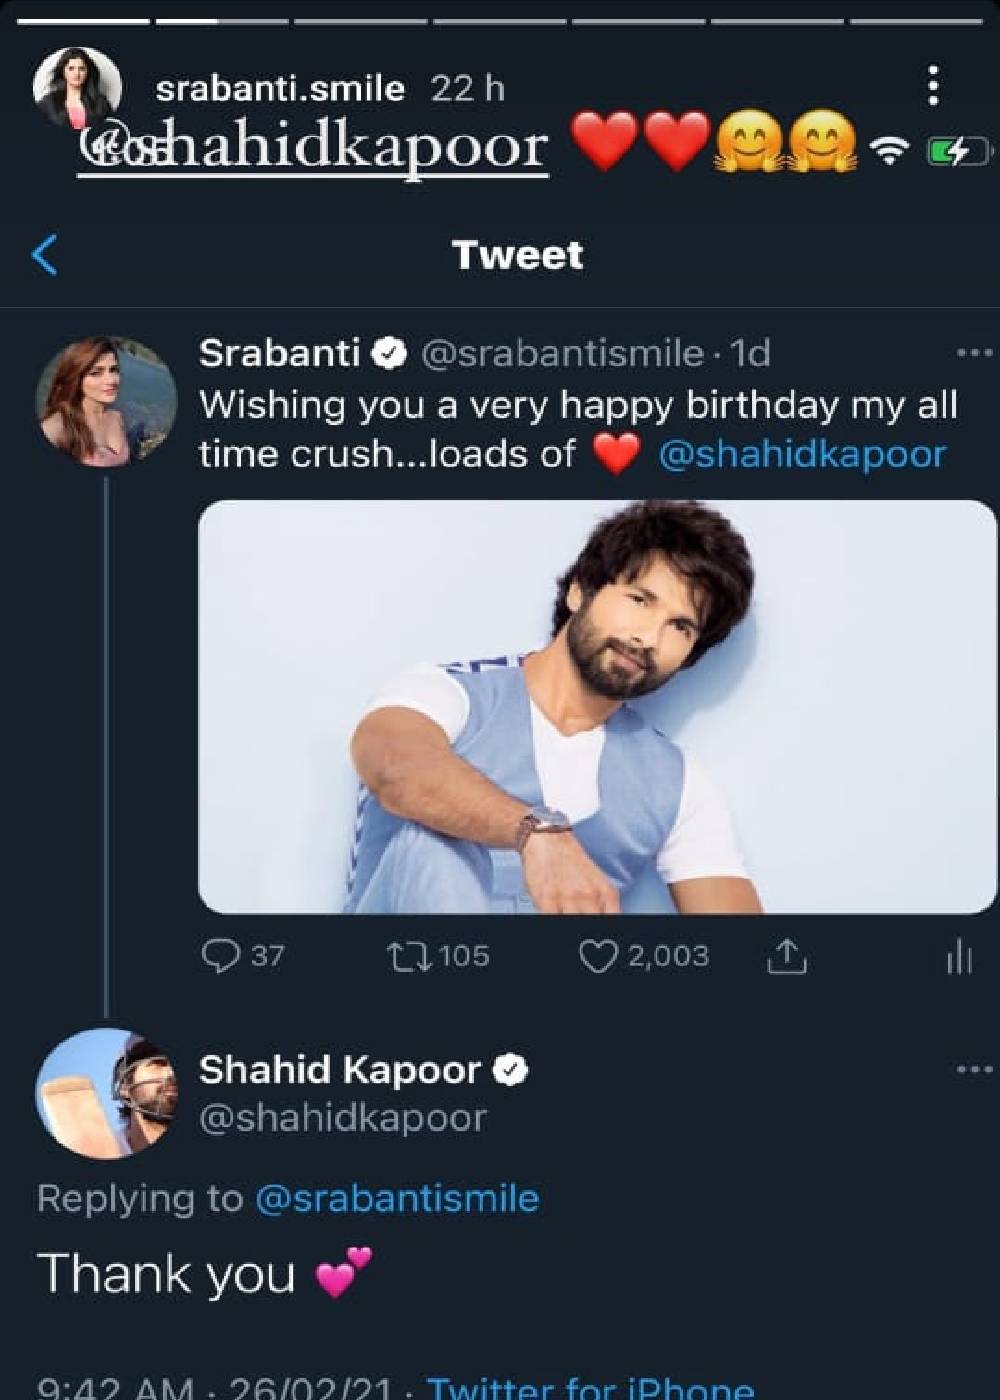Screen dimensions: 1000x1400
Task: Retweet Srabanti's birthday tweet
Action: point(408,956)
